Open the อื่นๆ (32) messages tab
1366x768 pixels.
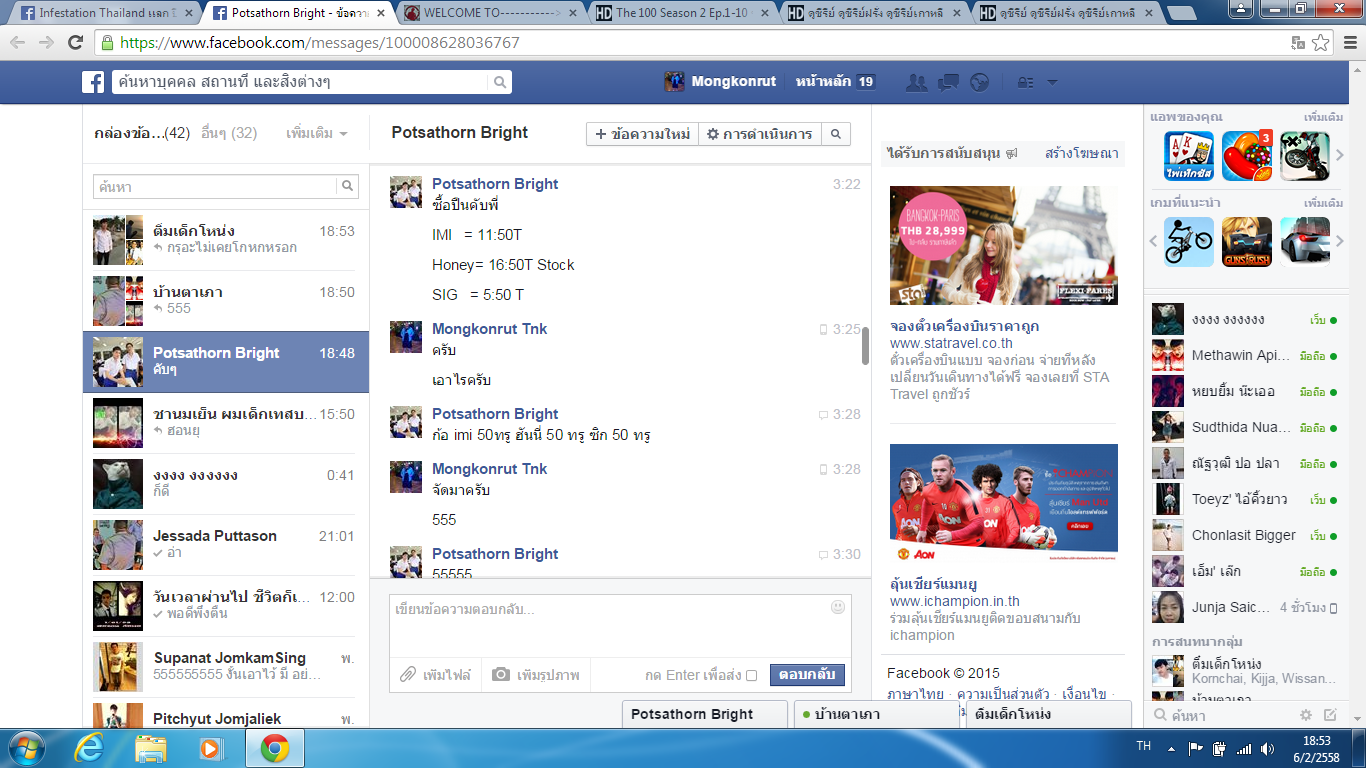pyautogui.click(x=229, y=133)
